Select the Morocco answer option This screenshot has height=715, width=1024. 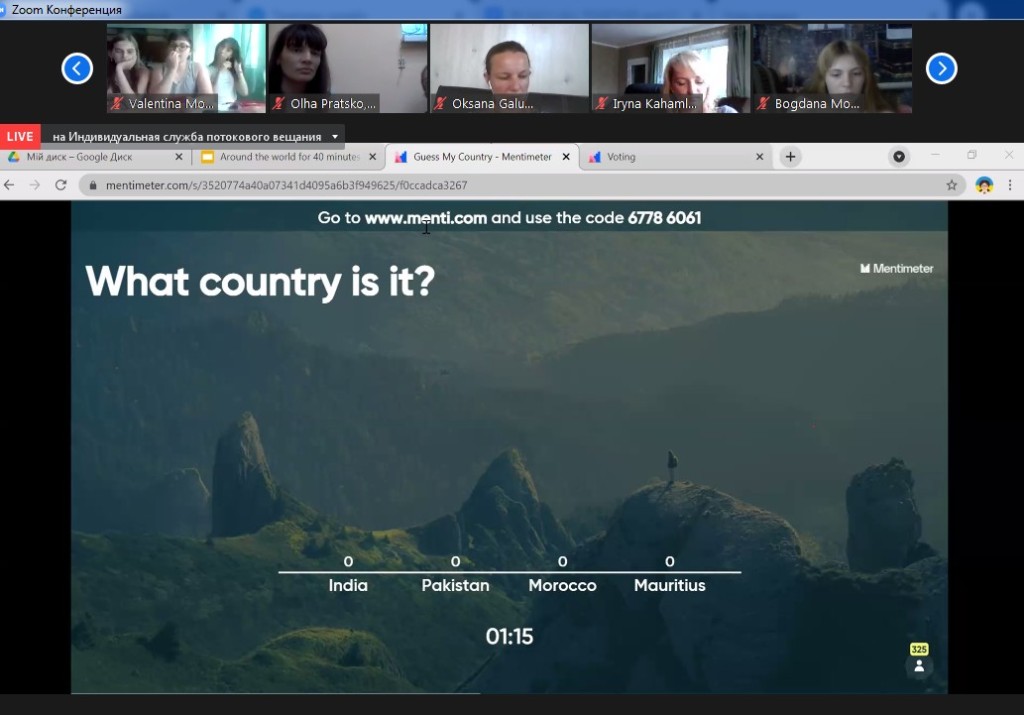pyautogui.click(x=562, y=585)
